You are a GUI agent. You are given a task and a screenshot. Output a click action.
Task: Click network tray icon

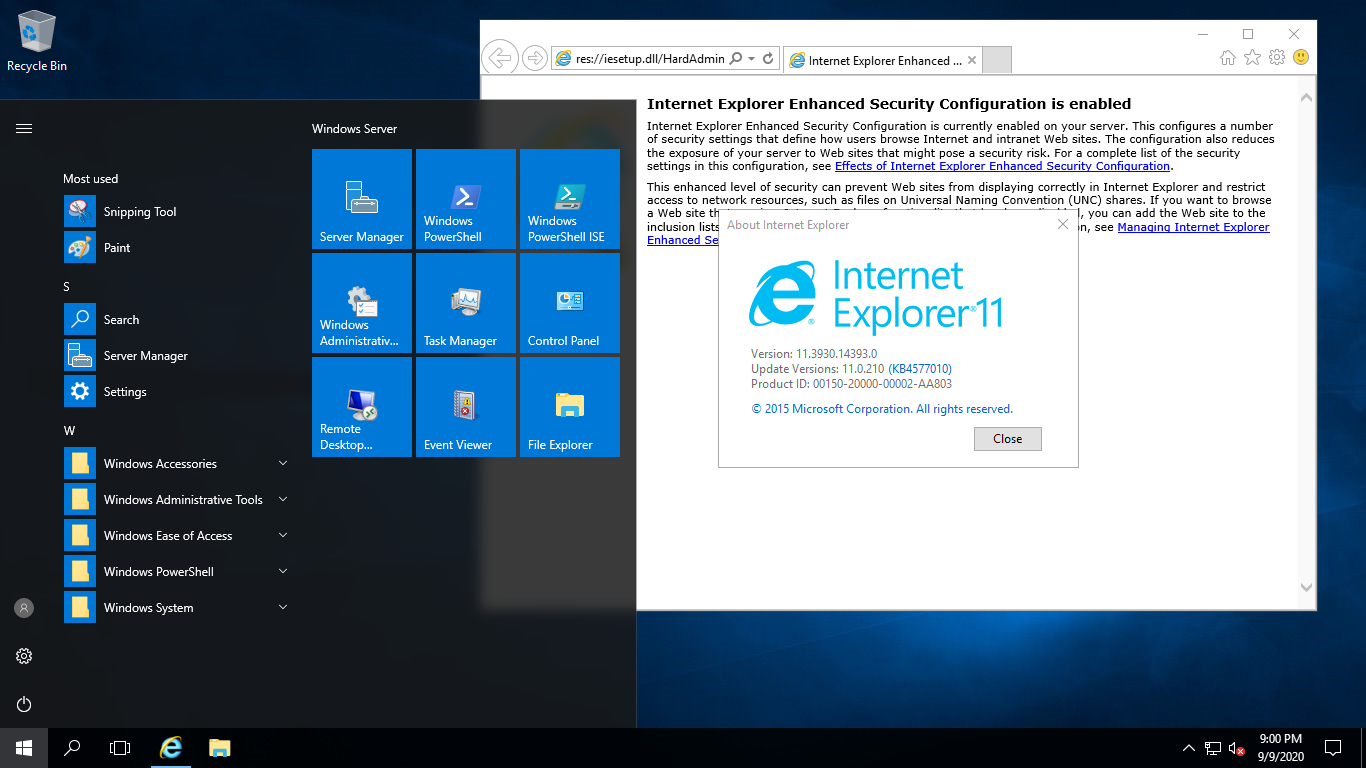tap(1213, 748)
